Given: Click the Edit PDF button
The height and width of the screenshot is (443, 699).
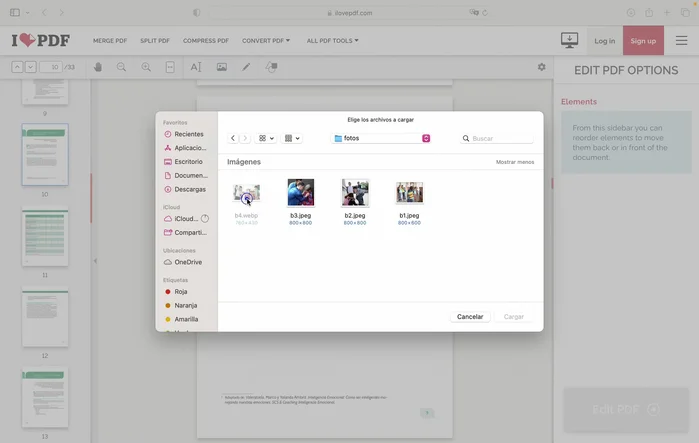Looking at the screenshot, I should point(626,410).
